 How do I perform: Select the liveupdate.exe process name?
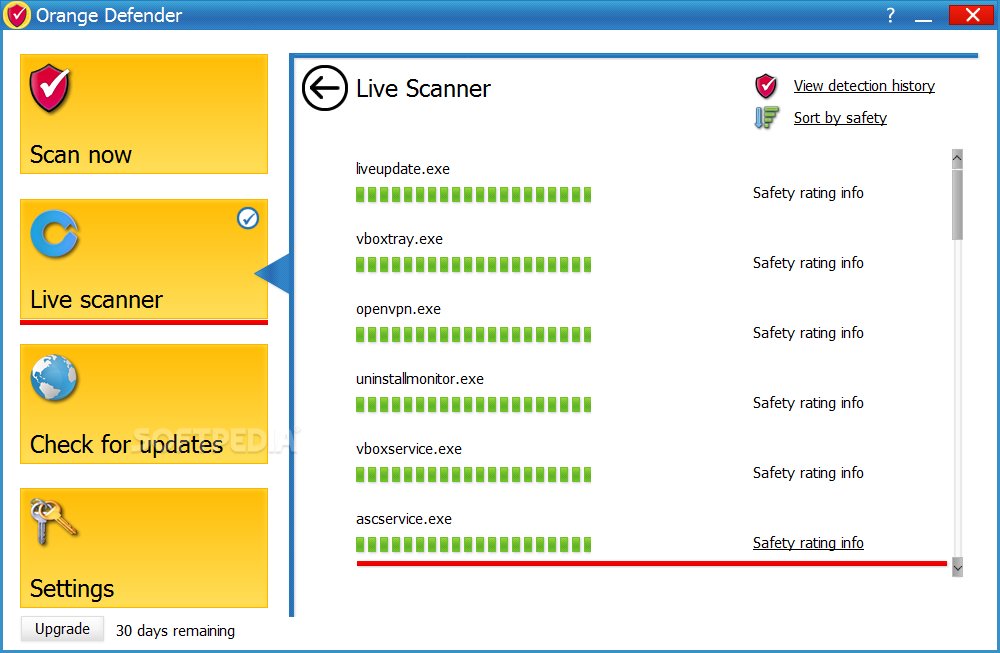pos(402,169)
